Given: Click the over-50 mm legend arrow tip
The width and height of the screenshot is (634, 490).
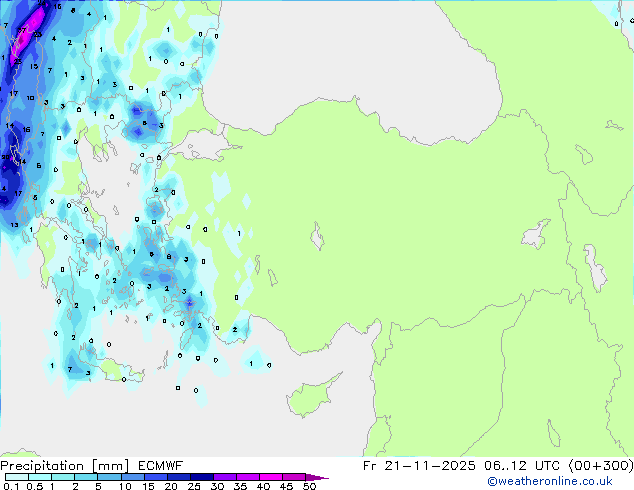Looking at the screenshot, I should (x=317, y=478).
